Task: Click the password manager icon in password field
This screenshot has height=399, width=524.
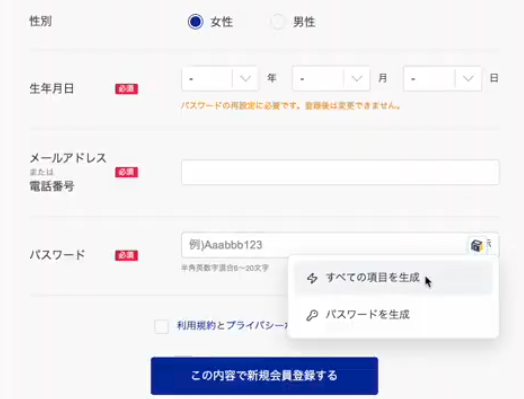Action: coord(477,245)
